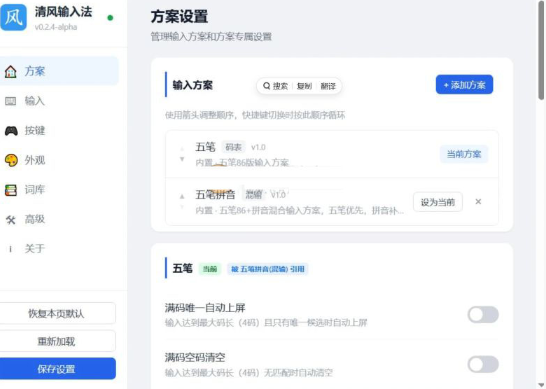Move 五笔拼音 scheme up with the arrow
This screenshot has height=389, width=546.
point(182,196)
